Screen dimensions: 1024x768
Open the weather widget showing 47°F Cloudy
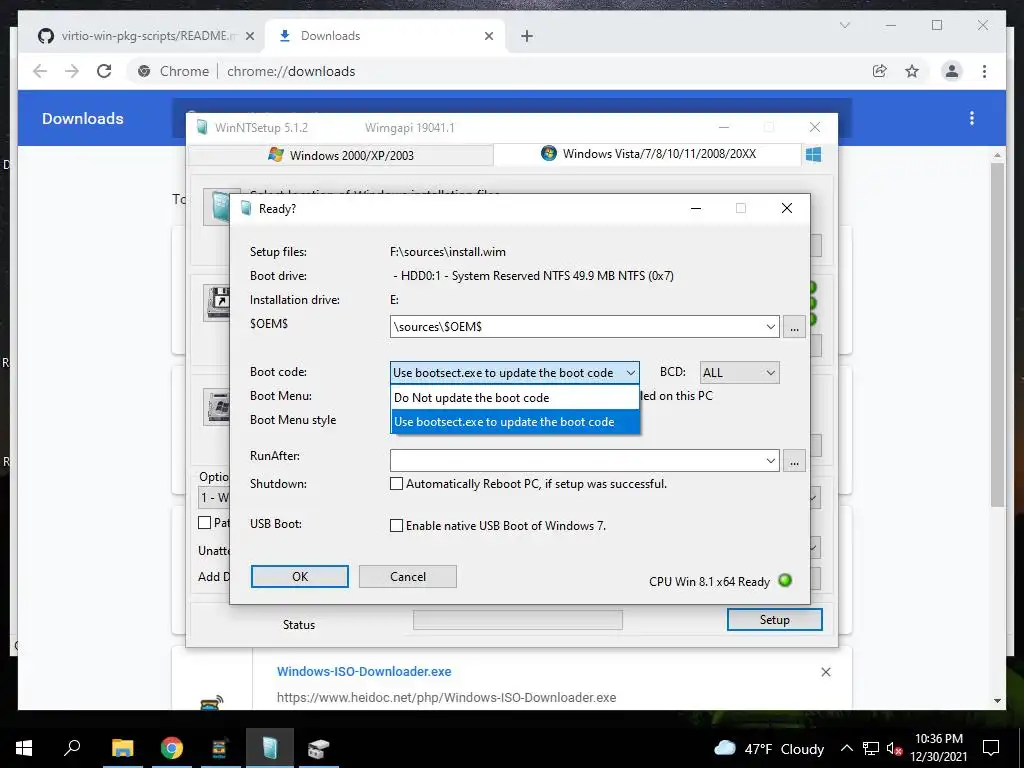coord(769,748)
